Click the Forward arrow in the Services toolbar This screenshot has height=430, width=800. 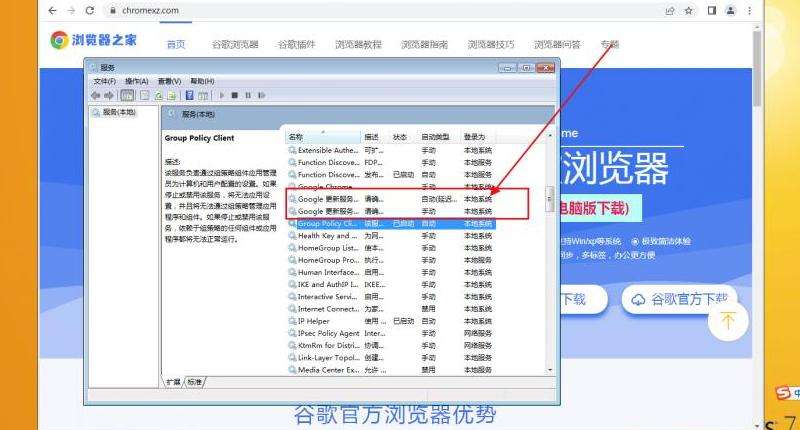pyautogui.click(x=109, y=95)
